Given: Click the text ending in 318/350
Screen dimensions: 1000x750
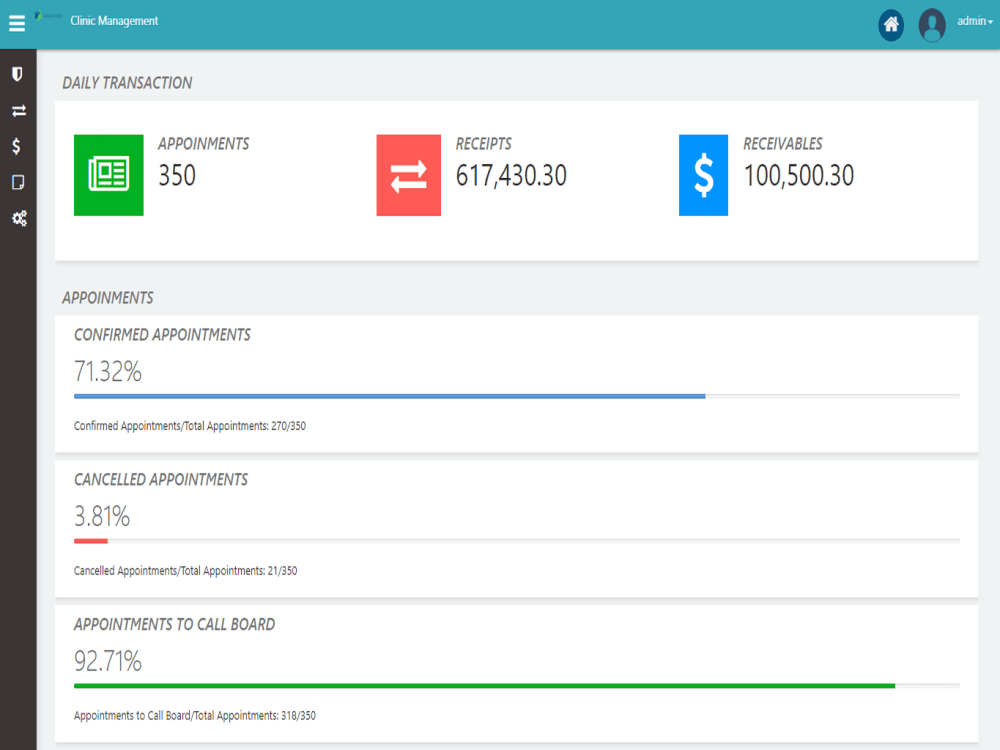Looking at the screenshot, I should point(195,716).
